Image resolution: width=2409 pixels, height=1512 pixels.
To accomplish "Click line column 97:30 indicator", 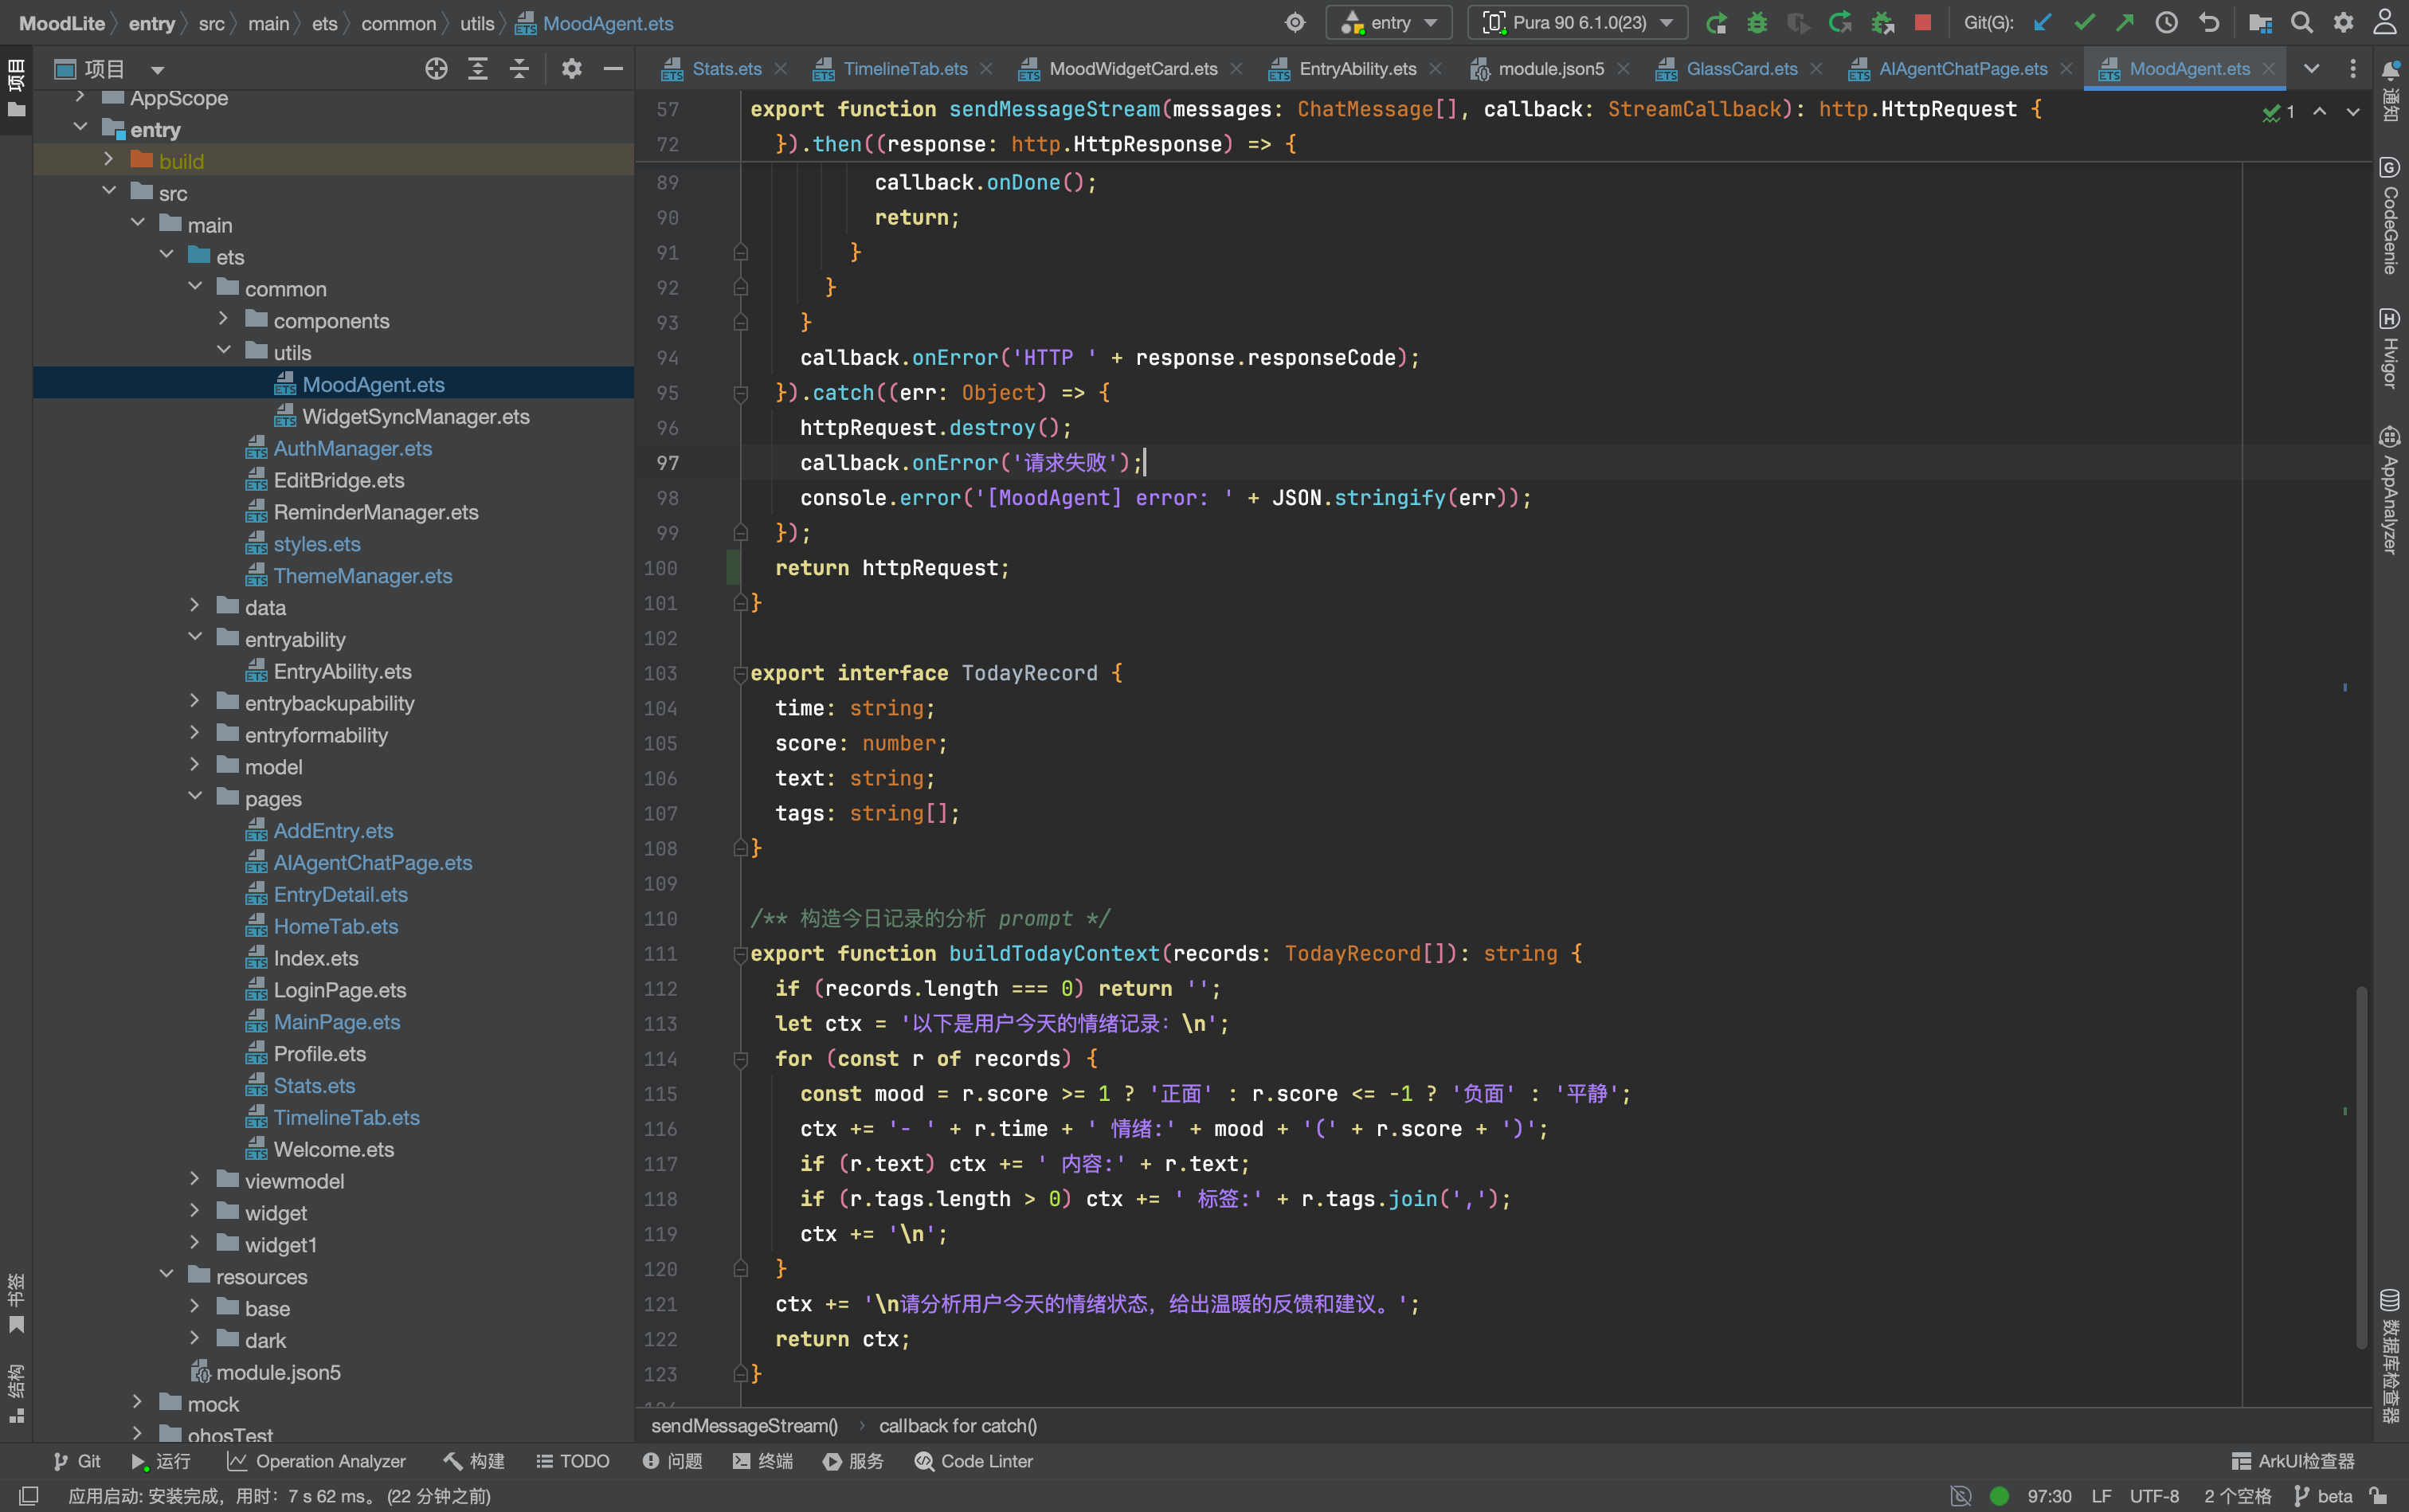I will (2048, 1496).
